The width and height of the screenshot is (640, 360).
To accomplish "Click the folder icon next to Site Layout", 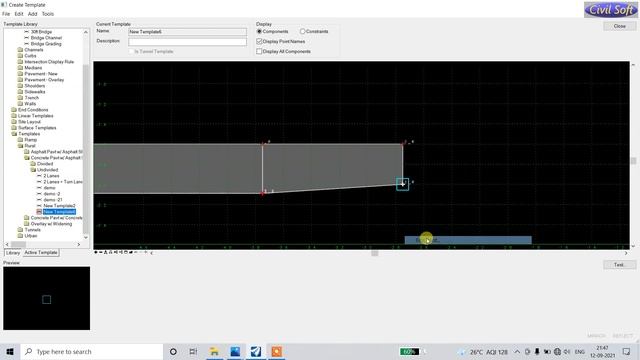I will point(14,122).
